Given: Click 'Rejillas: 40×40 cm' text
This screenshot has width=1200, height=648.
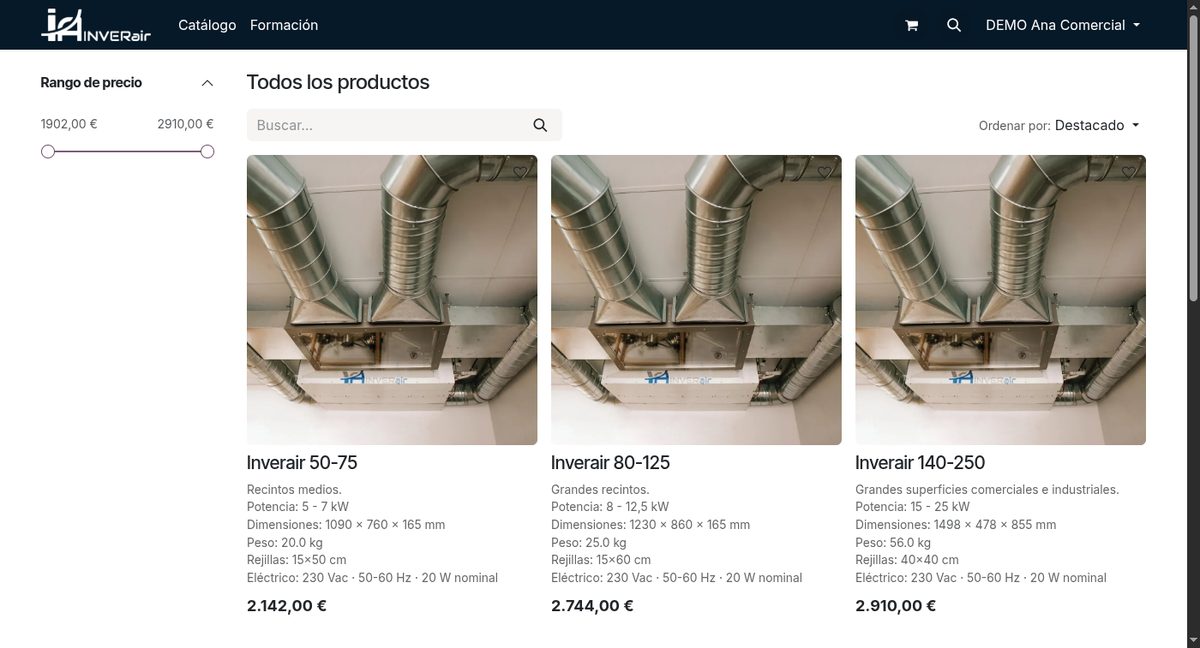Looking at the screenshot, I should (907, 560).
